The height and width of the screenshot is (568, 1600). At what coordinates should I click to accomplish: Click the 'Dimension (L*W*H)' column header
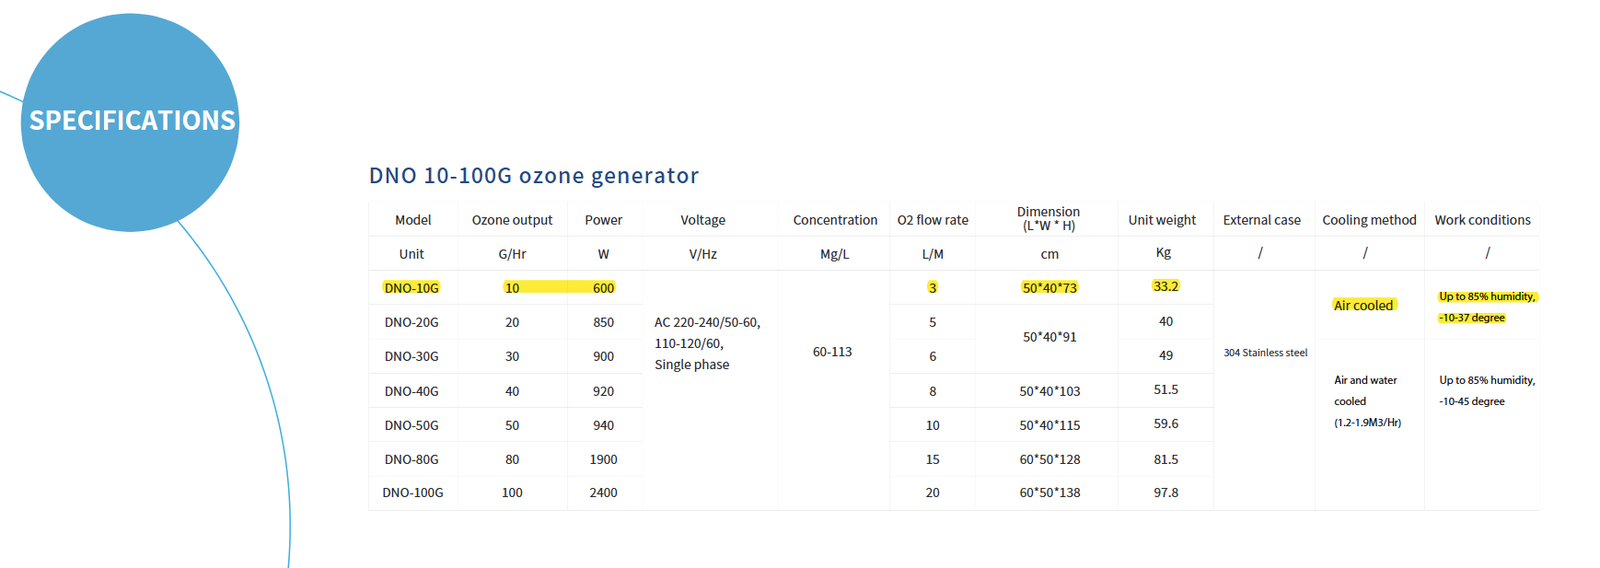1049,218
